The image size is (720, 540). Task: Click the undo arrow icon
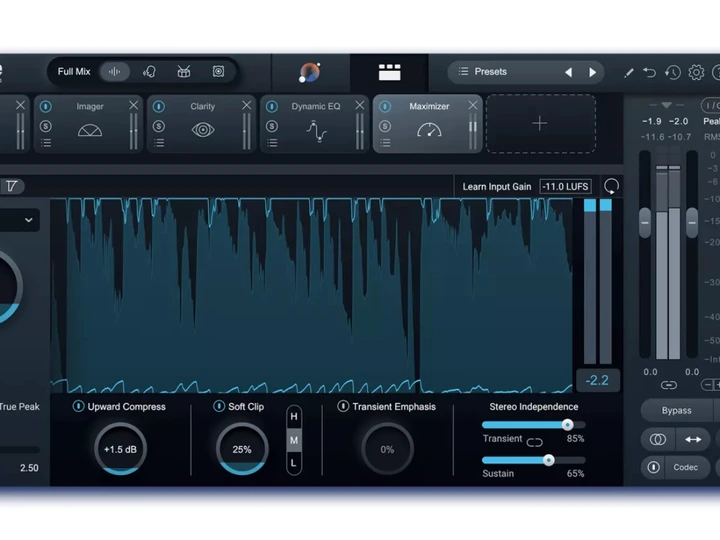[x=649, y=73]
